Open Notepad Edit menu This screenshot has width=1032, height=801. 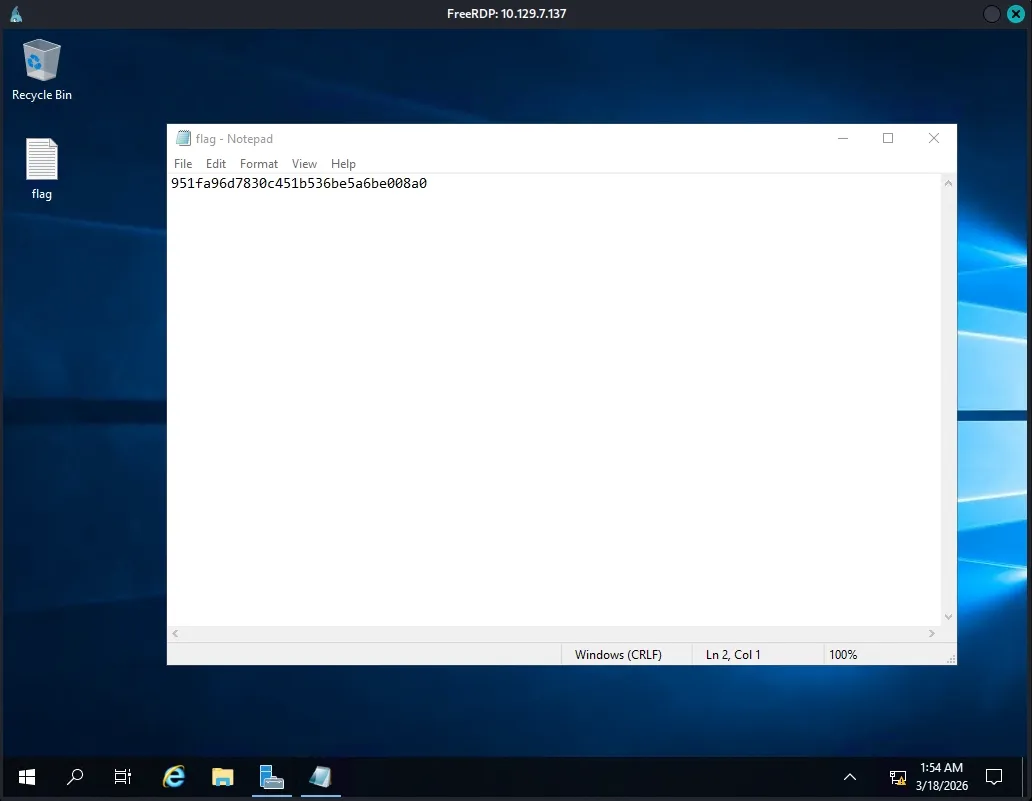point(215,164)
